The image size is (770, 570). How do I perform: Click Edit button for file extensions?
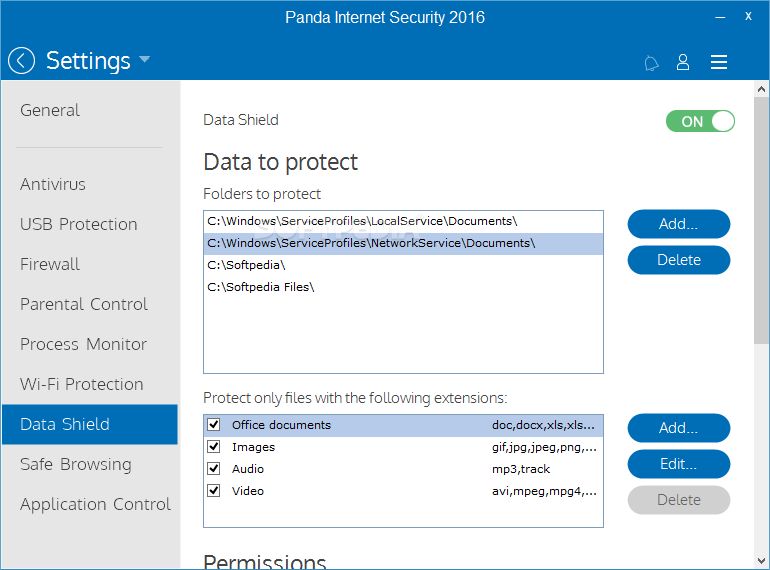click(x=679, y=464)
